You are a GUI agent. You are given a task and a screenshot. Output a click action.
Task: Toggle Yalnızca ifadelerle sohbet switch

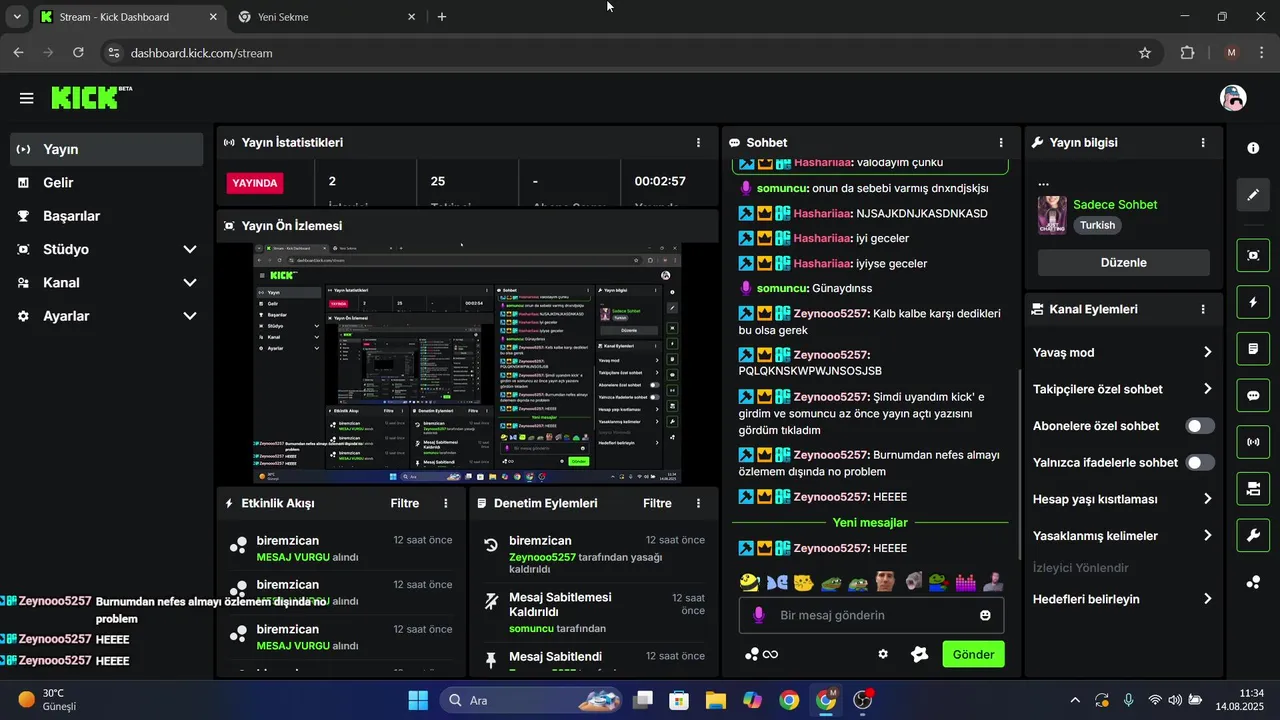1200,462
